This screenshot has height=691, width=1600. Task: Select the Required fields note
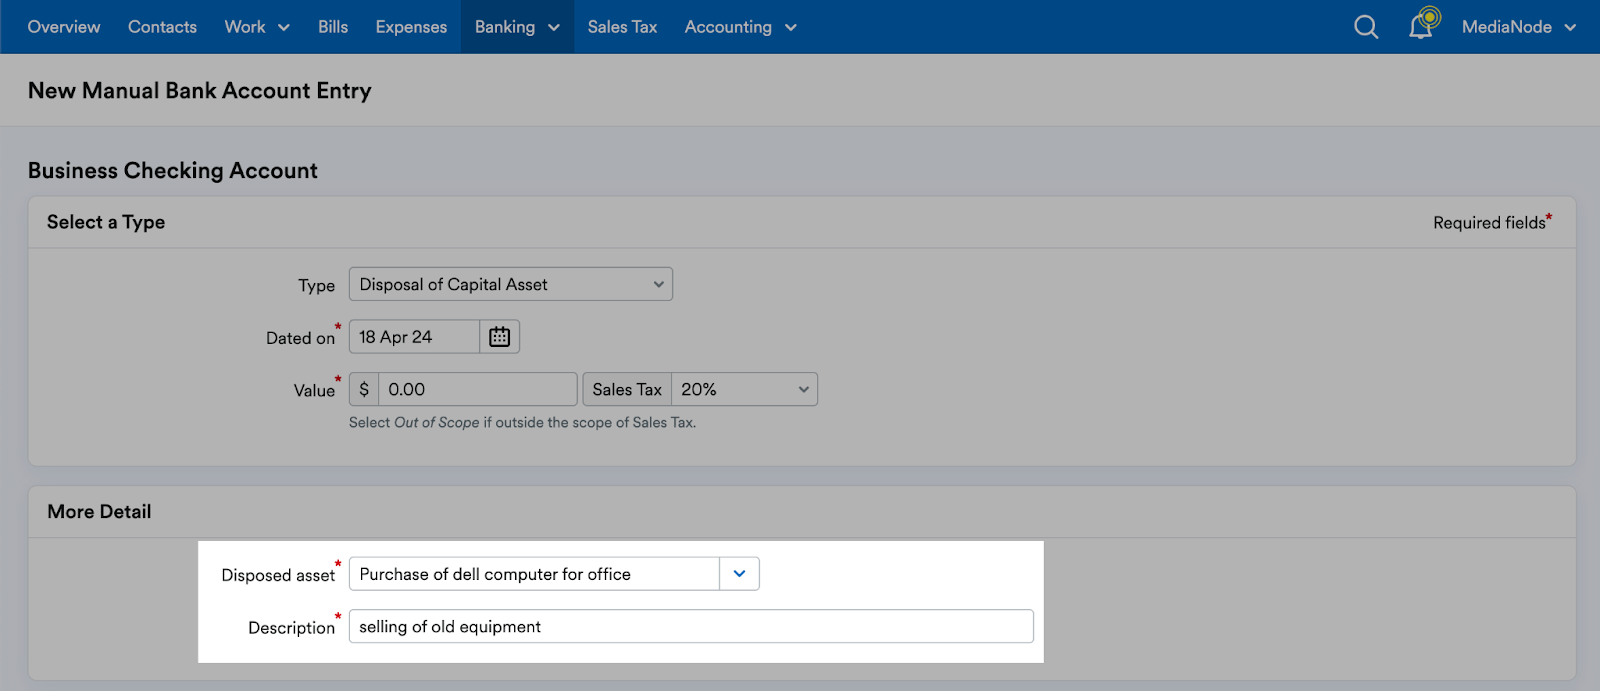click(1492, 222)
